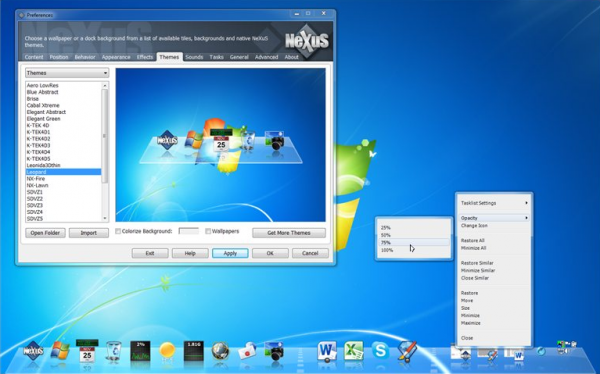Screen dimensions: 600x374
Task: Switch to the Content tab
Action: [x=34, y=57]
